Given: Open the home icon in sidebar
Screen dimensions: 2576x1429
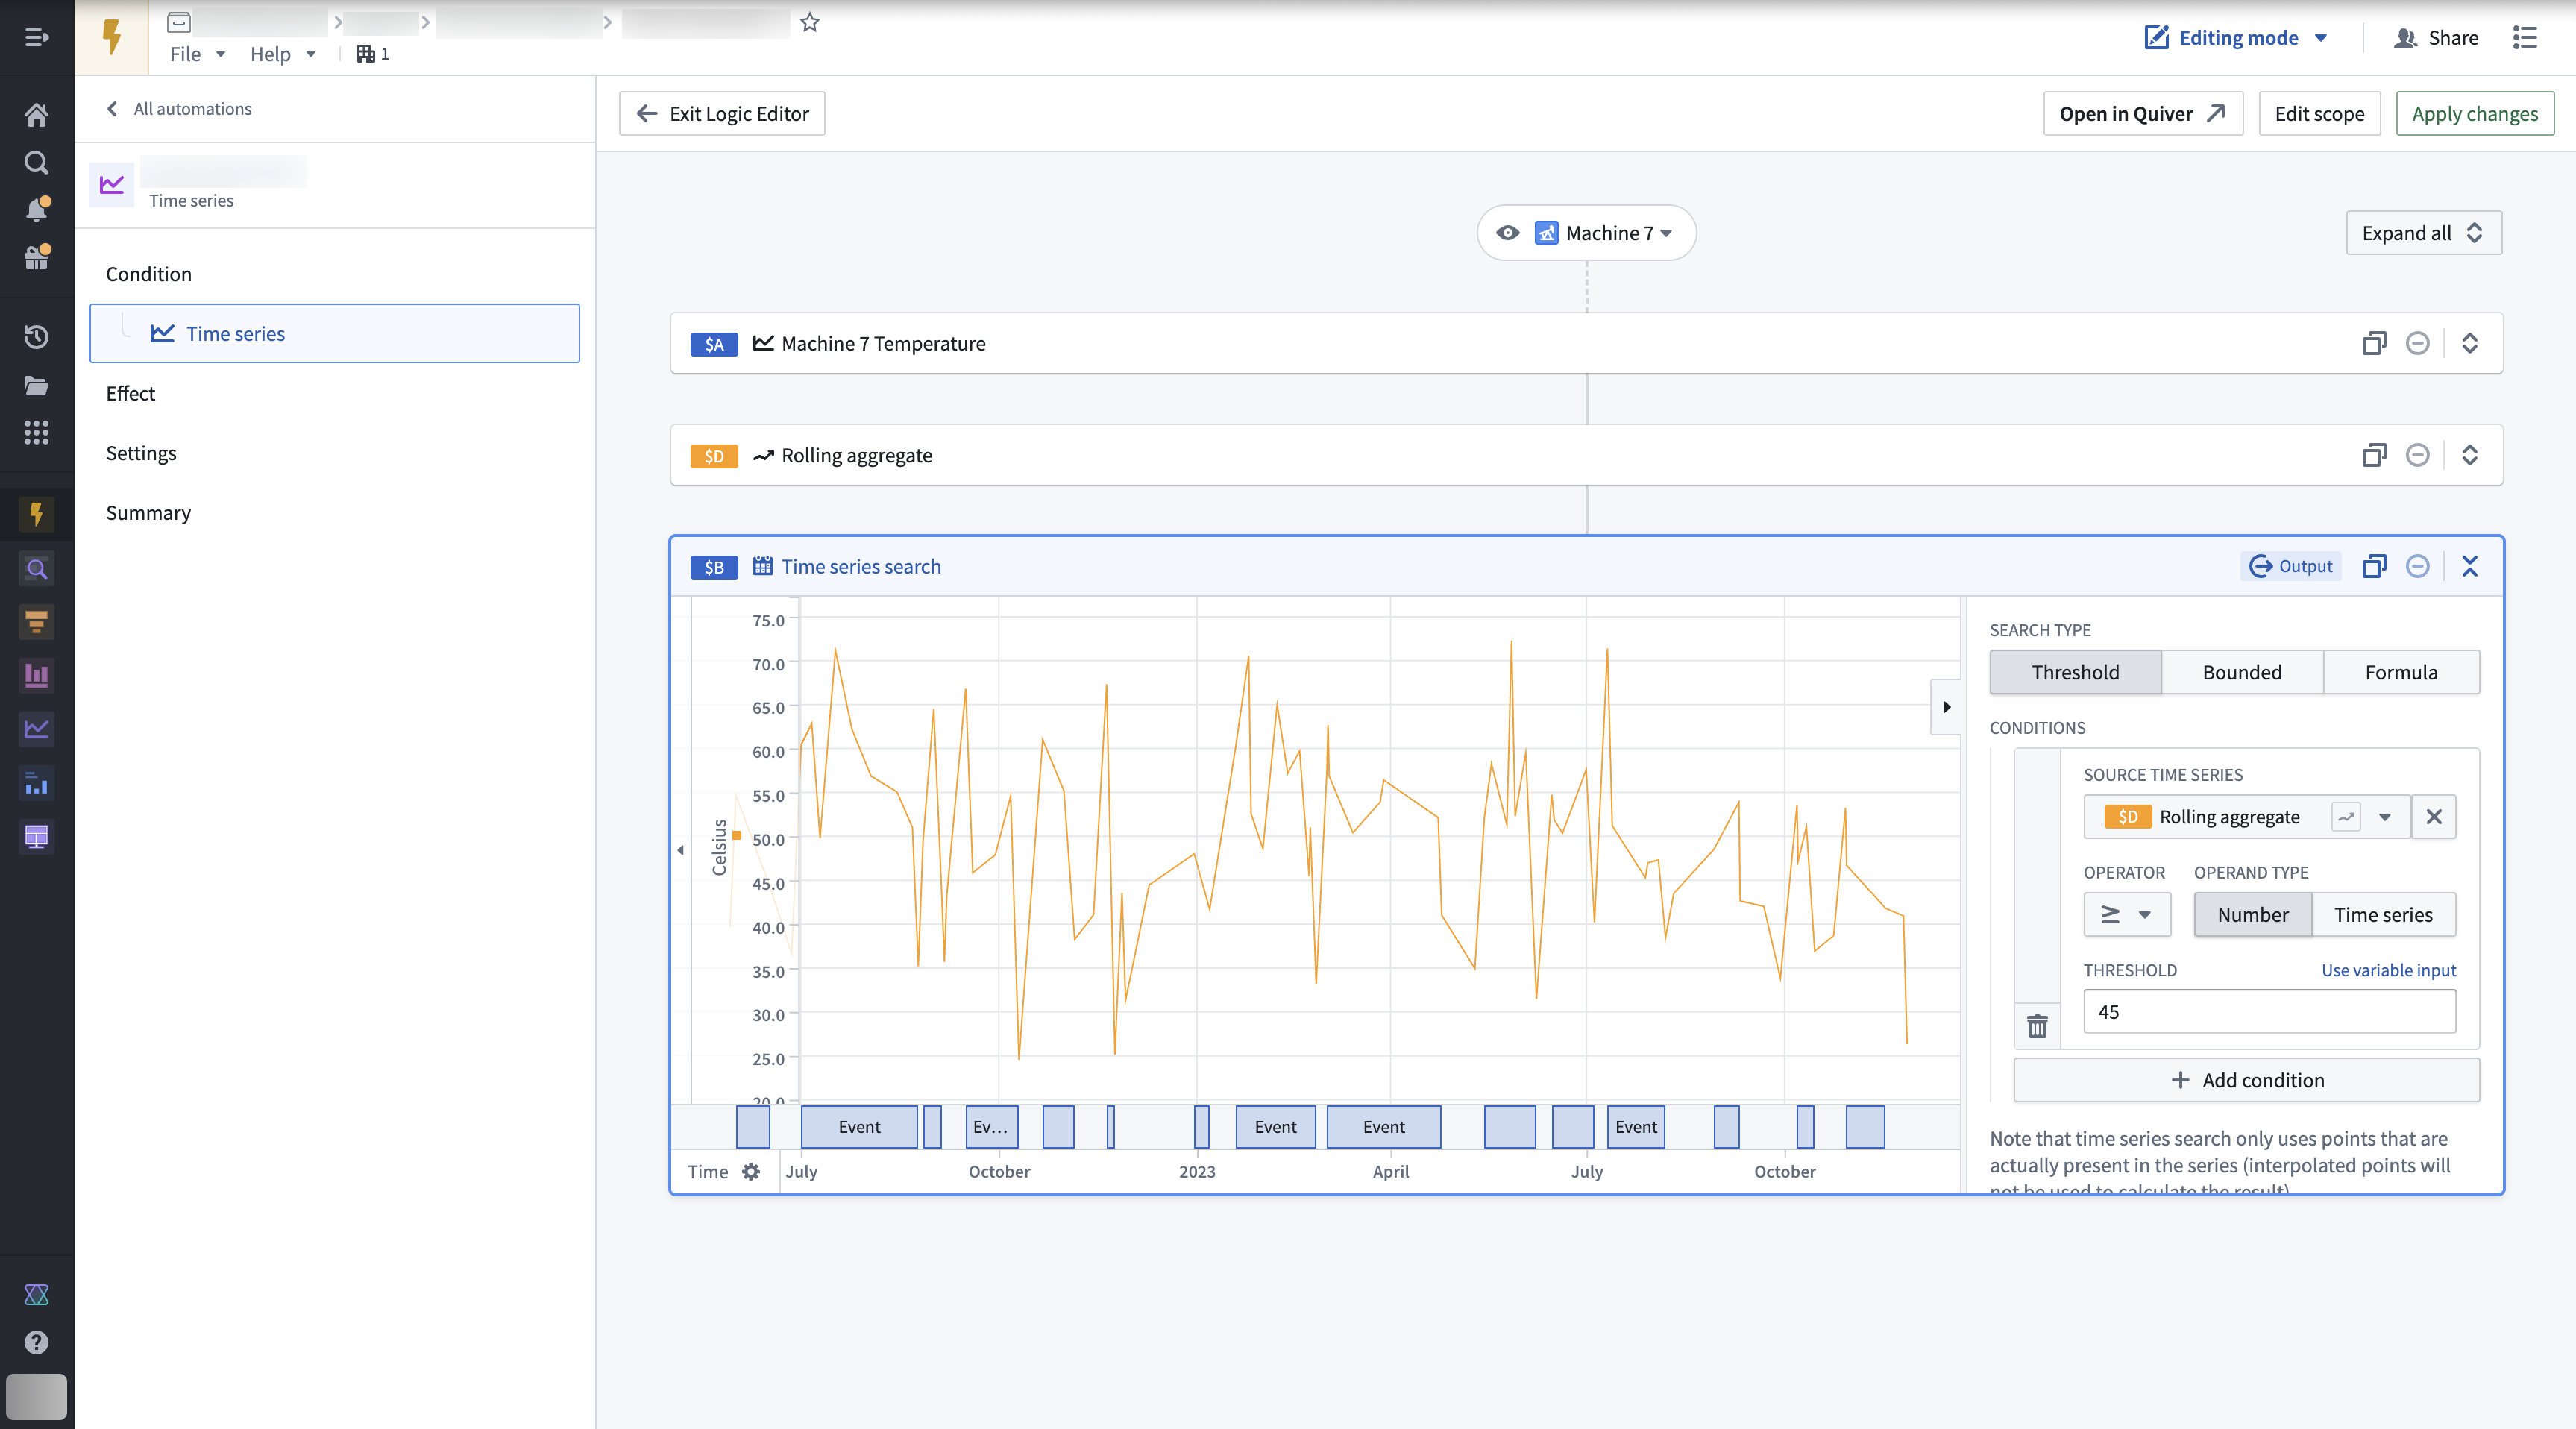Looking at the screenshot, I should point(36,115).
